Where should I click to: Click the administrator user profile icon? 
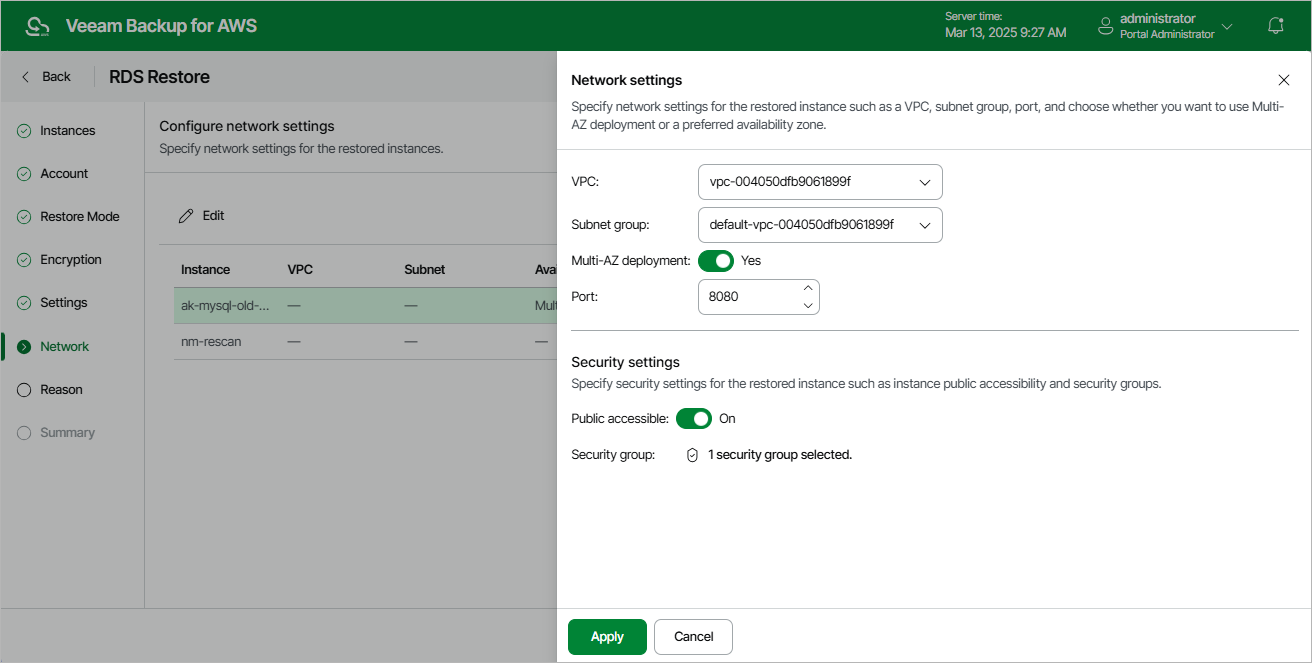click(x=1105, y=26)
